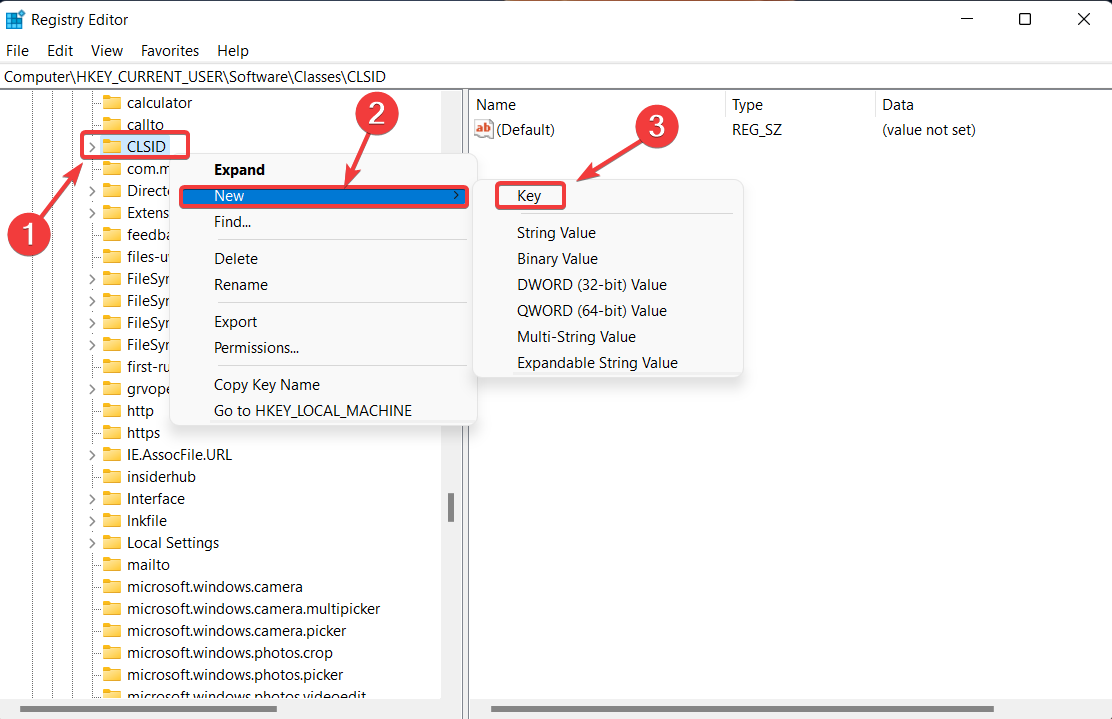Click the Local Settings folder icon
Screen dimensions: 1112x719
(x=112, y=543)
